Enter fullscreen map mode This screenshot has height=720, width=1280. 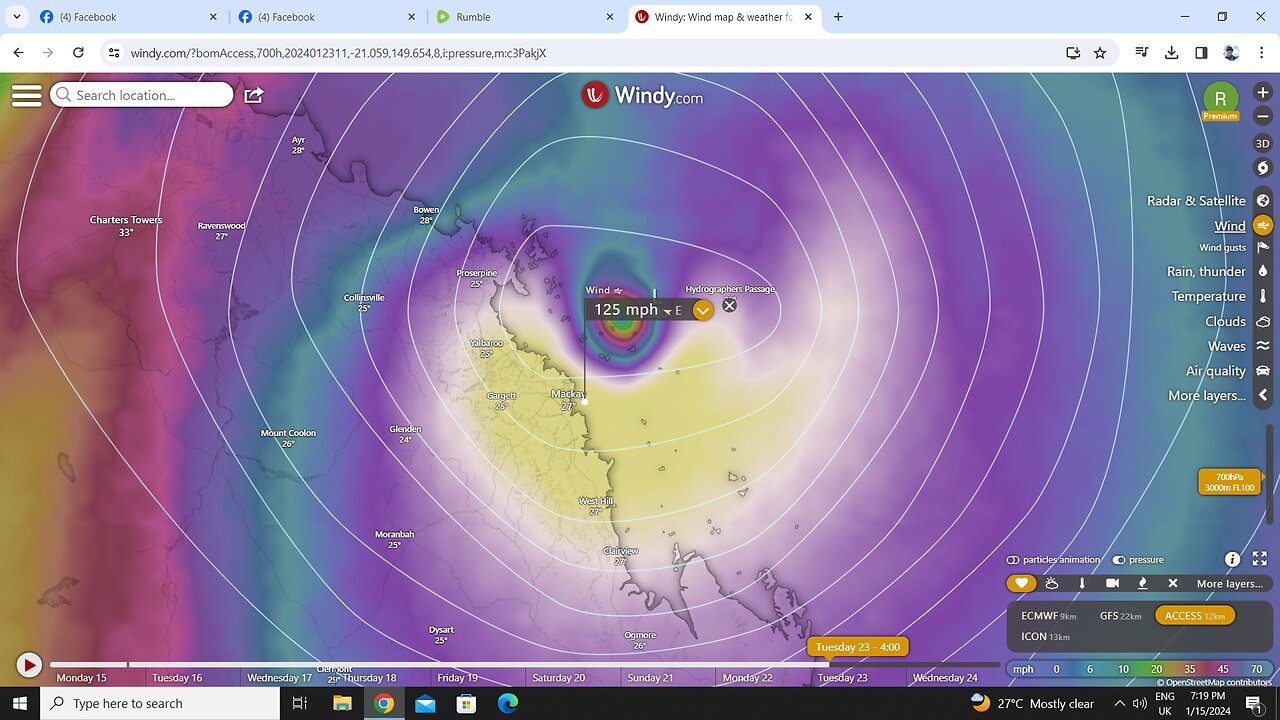(x=1260, y=560)
